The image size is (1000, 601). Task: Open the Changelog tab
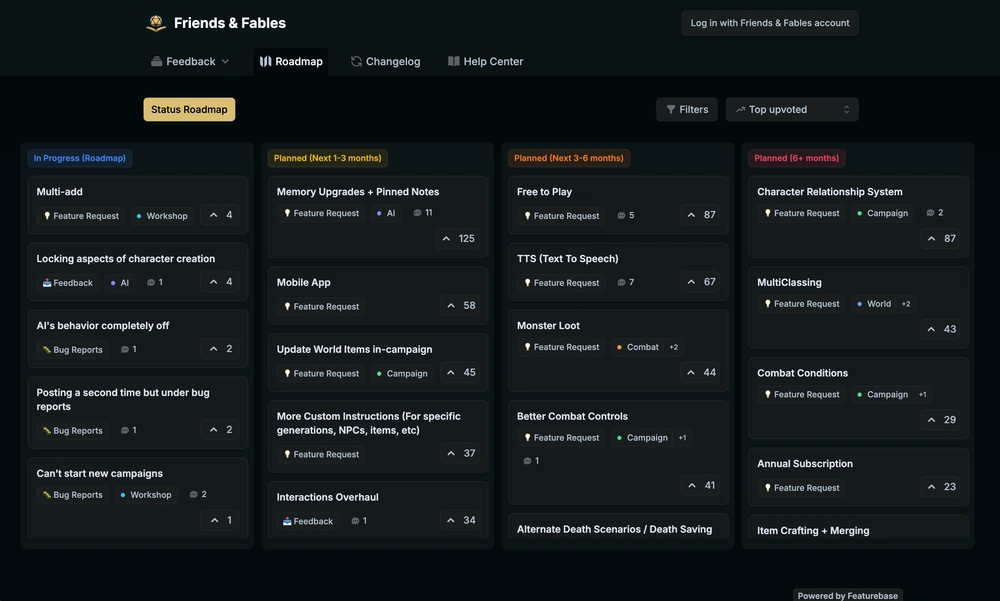385,62
